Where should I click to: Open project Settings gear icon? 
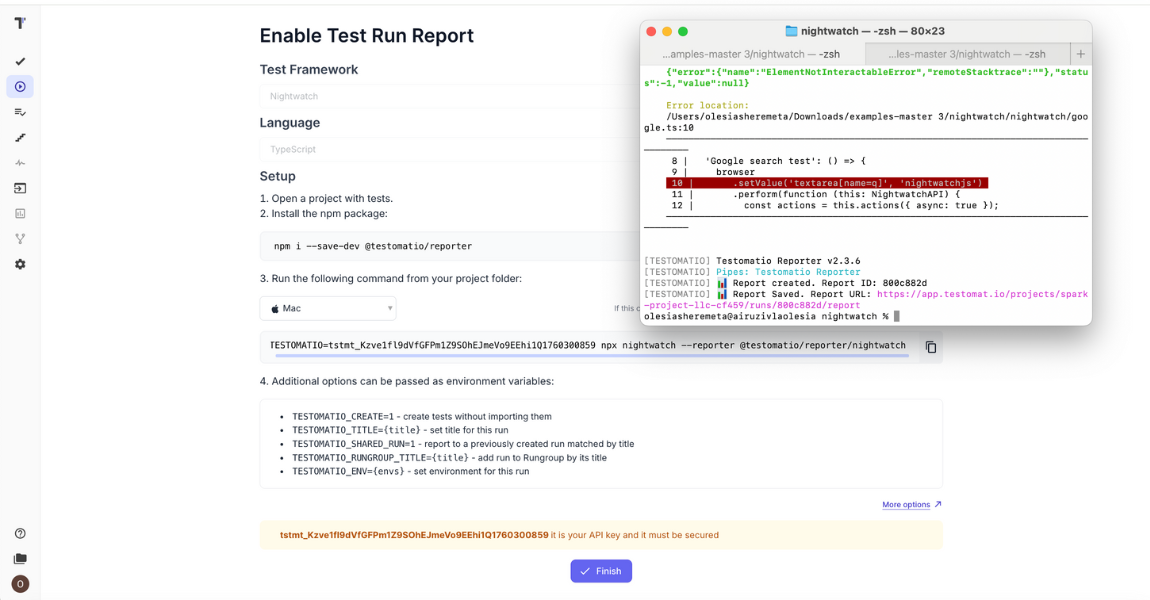click(20, 264)
